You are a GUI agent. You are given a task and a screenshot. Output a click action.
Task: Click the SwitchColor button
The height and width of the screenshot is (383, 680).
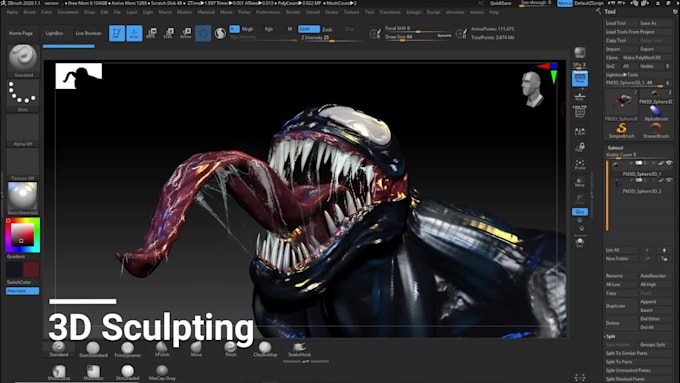(x=19, y=282)
